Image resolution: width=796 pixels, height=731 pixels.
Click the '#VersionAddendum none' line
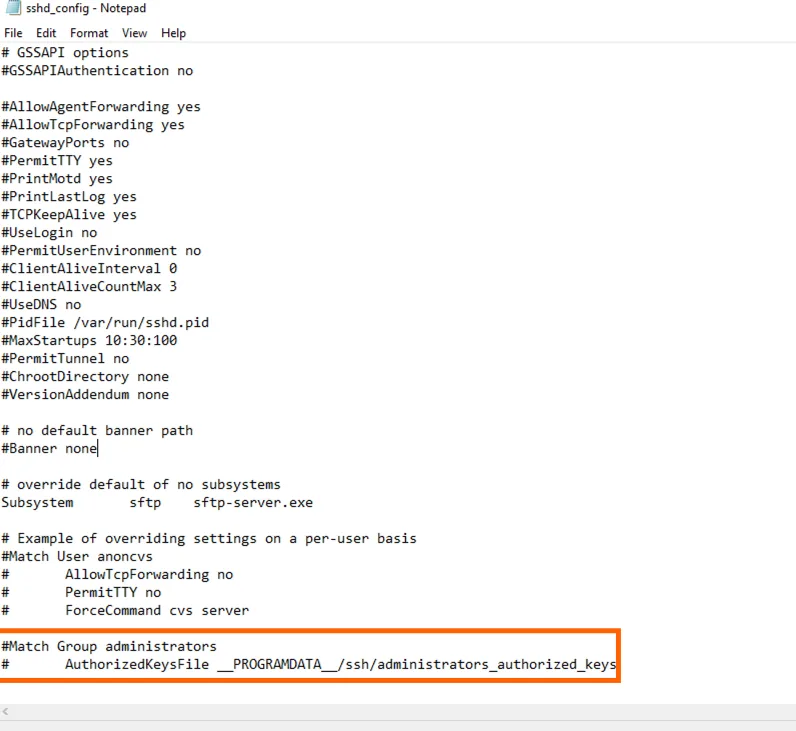85,395
